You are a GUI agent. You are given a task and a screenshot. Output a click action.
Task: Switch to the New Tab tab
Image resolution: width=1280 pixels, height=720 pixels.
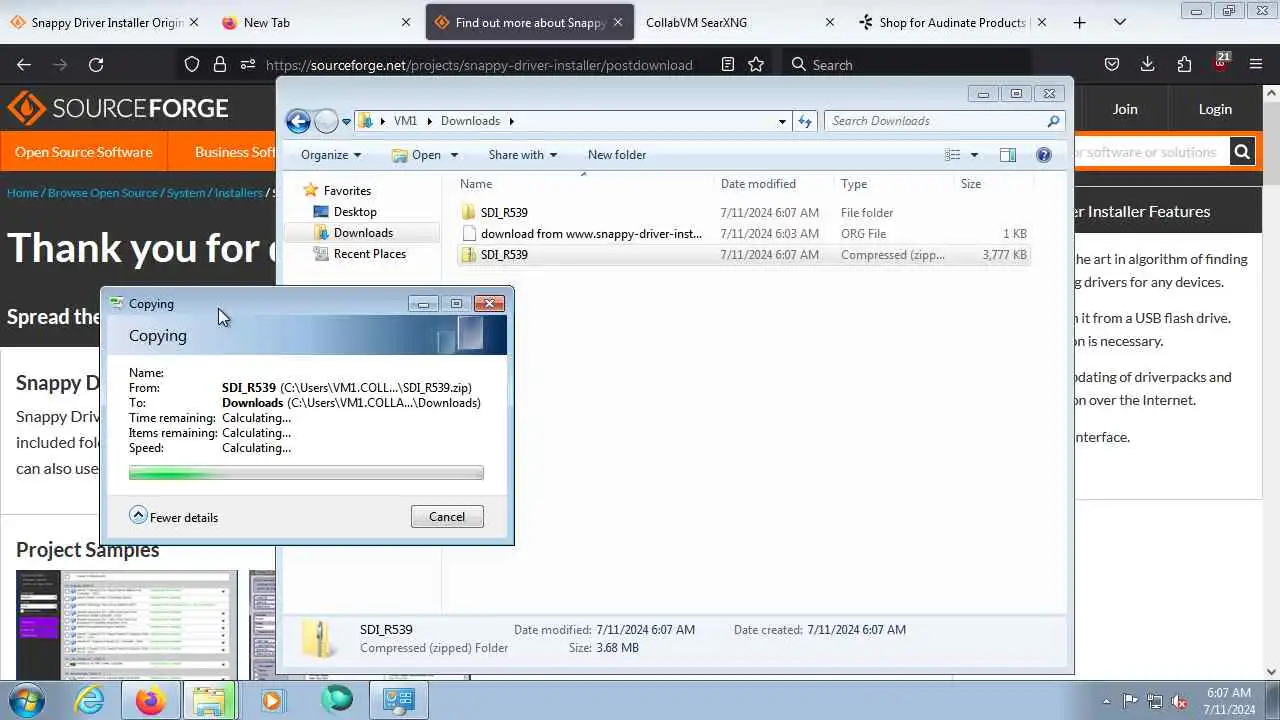(x=316, y=22)
